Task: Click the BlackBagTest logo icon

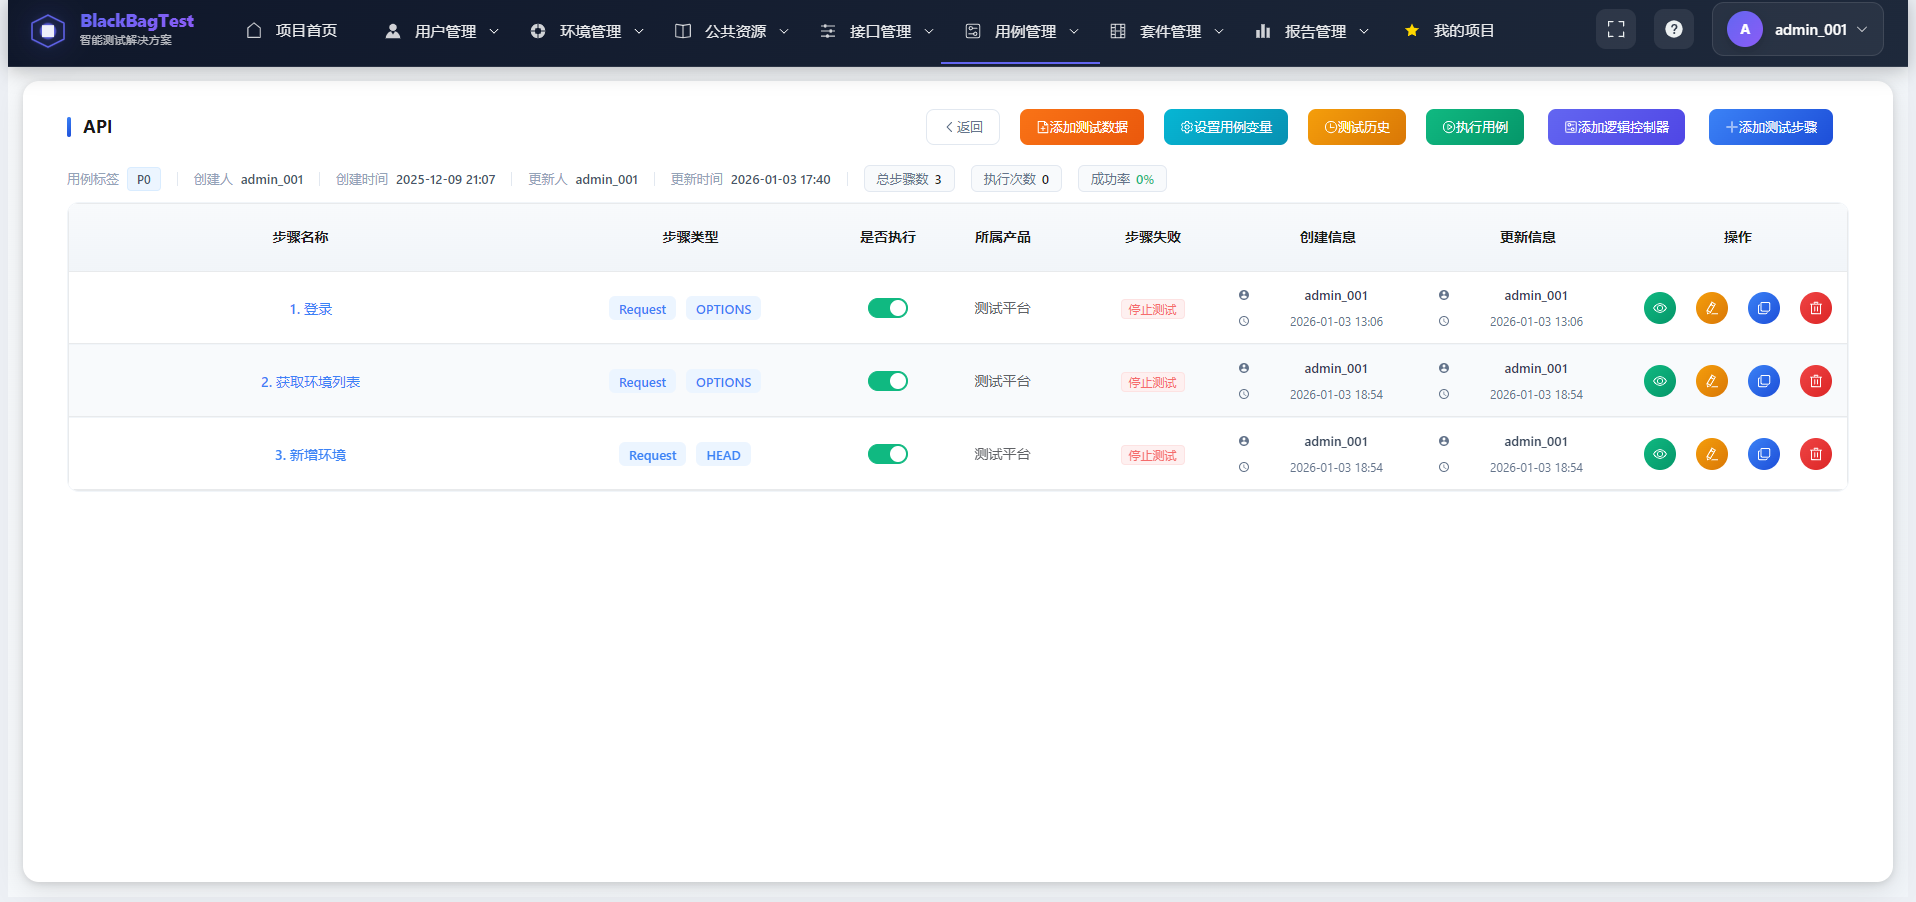Action: pyautogui.click(x=48, y=30)
